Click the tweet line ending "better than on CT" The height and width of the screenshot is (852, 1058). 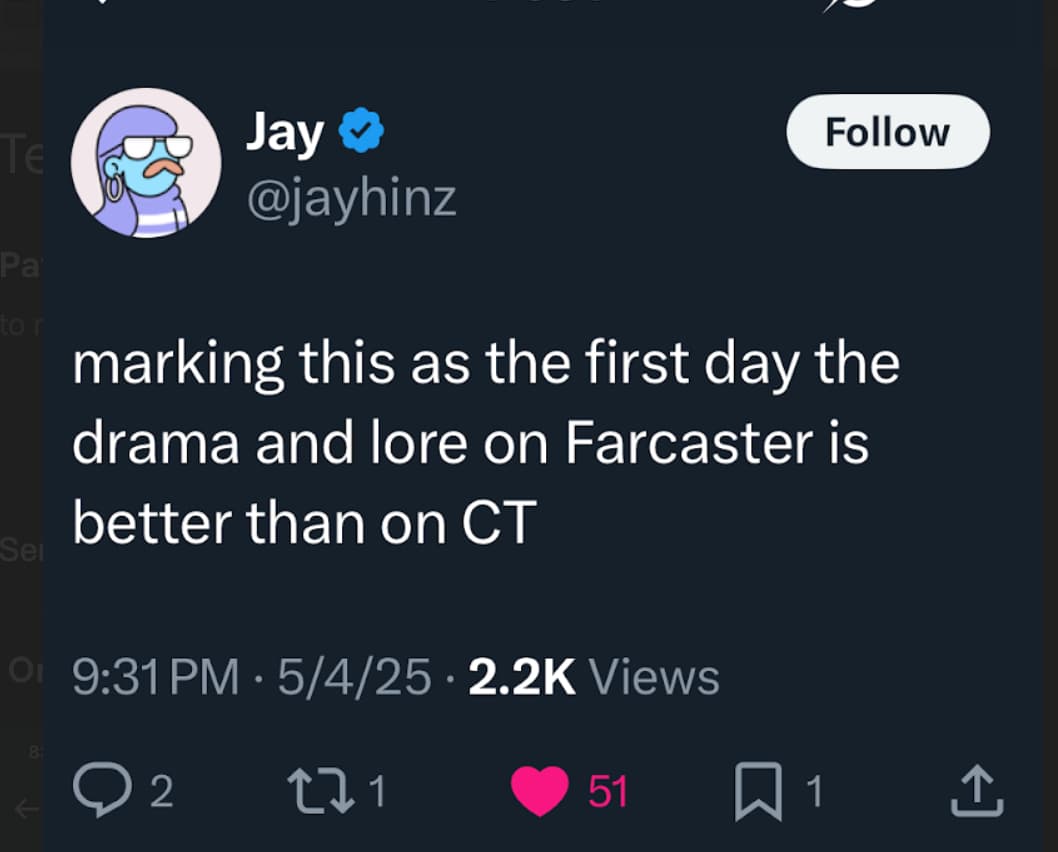(x=305, y=523)
